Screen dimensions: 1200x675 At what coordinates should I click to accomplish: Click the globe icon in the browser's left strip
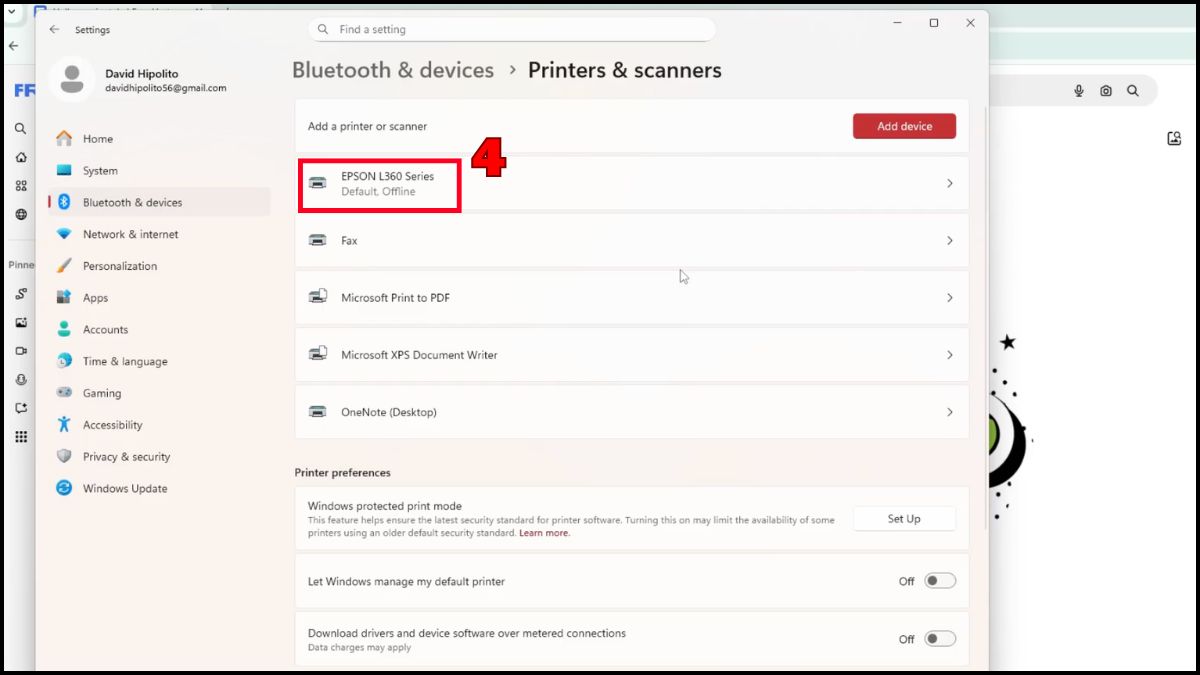tap(20, 214)
